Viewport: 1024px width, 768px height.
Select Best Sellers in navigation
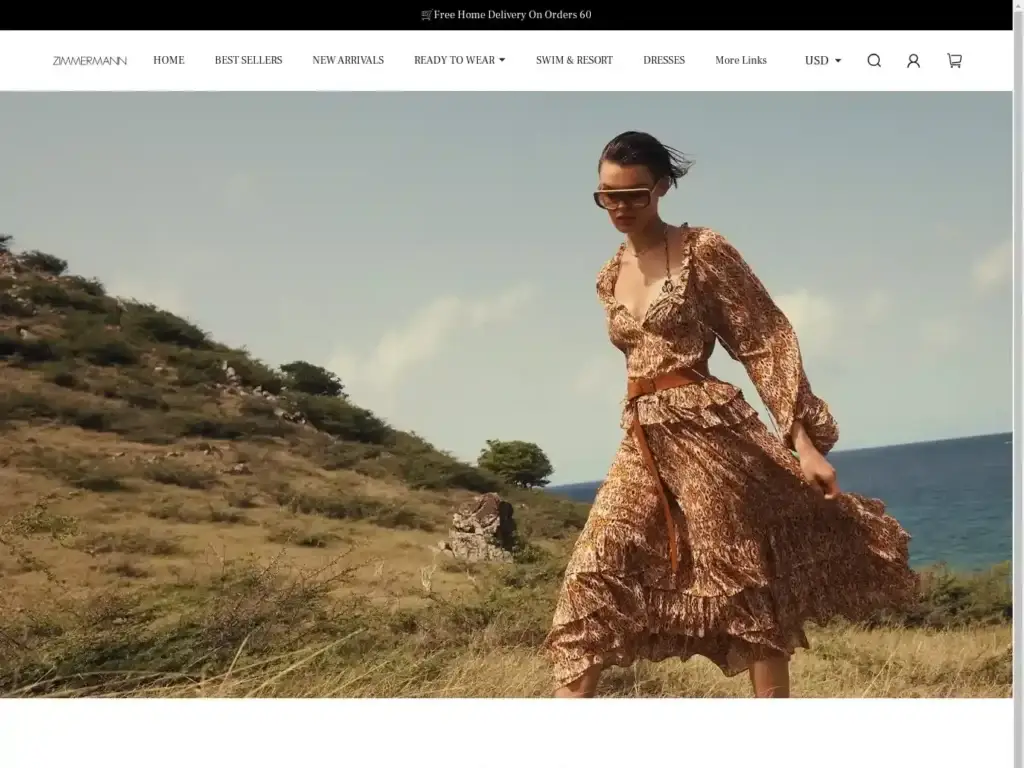248,61
